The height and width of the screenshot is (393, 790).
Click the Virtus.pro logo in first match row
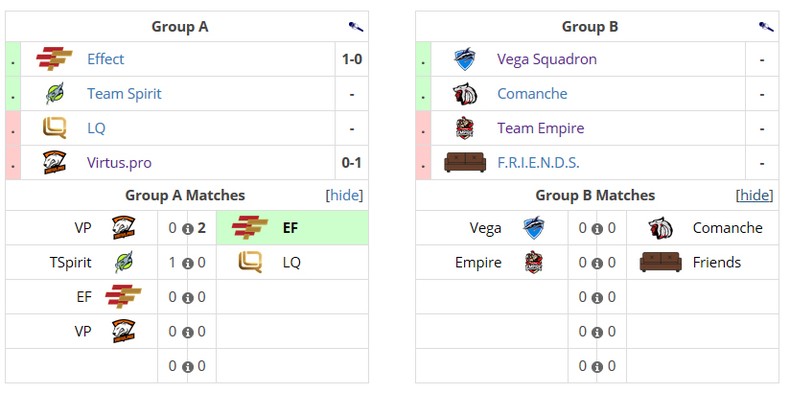pyautogui.click(x=123, y=228)
